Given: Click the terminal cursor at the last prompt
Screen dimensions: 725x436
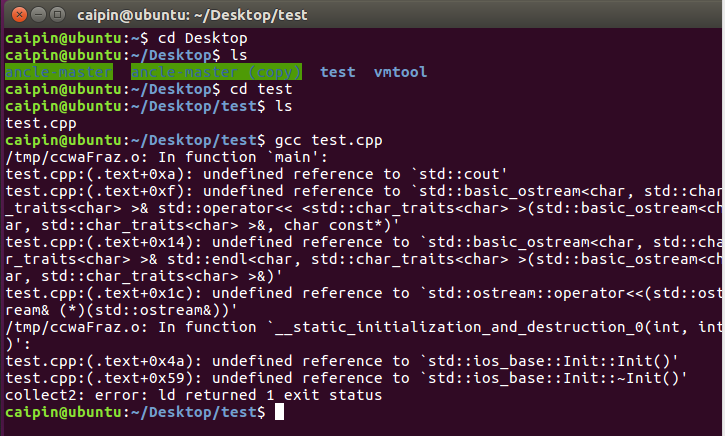Looking at the screenshot, I should pos(279,412).
